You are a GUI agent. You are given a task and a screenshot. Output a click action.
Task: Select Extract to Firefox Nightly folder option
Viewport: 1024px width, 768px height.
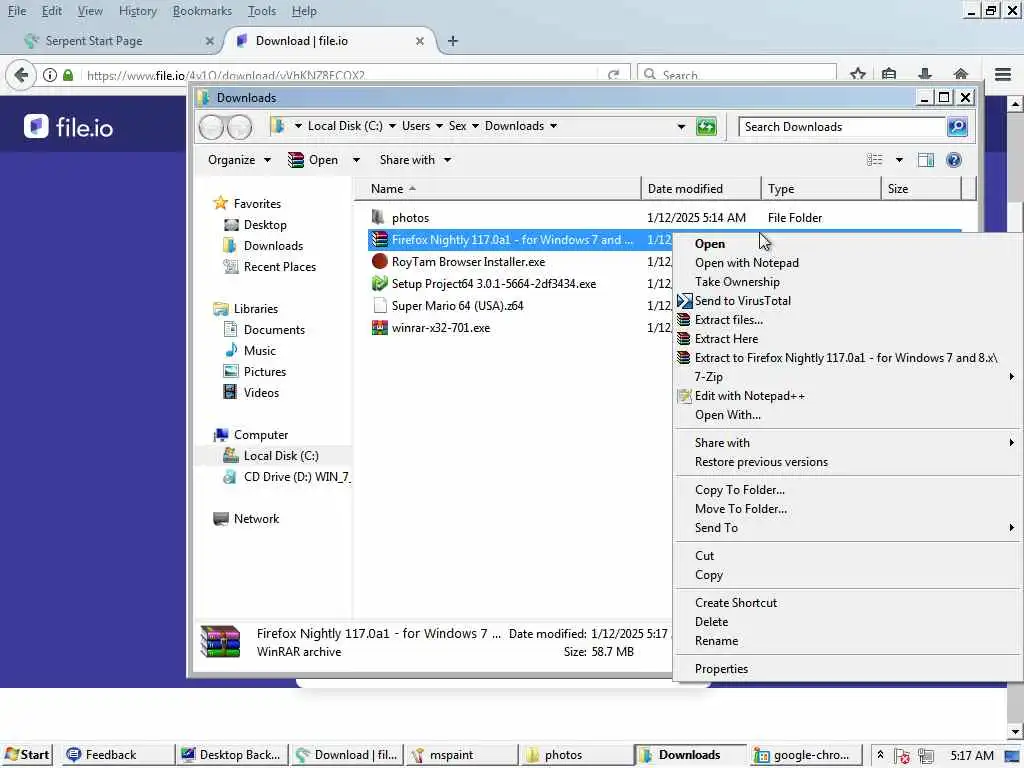tap(846, 358)
